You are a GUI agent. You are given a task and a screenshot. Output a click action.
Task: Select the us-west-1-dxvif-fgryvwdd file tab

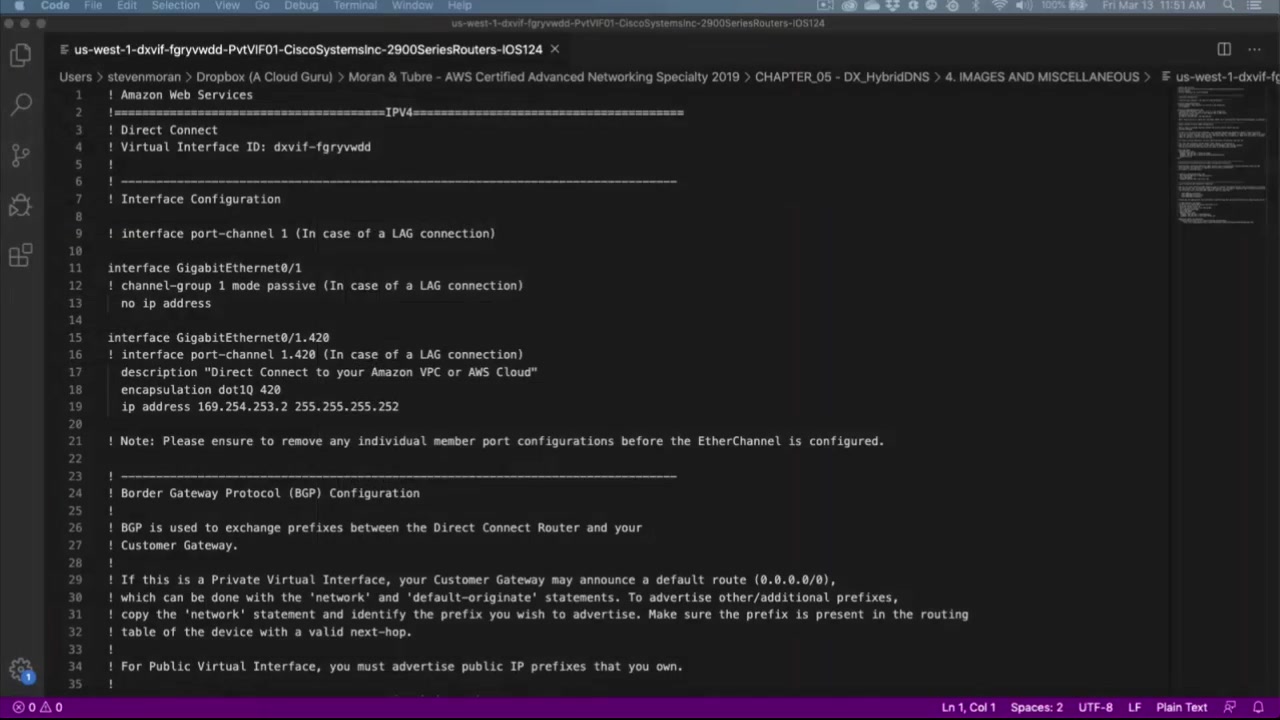click(308, 49)
